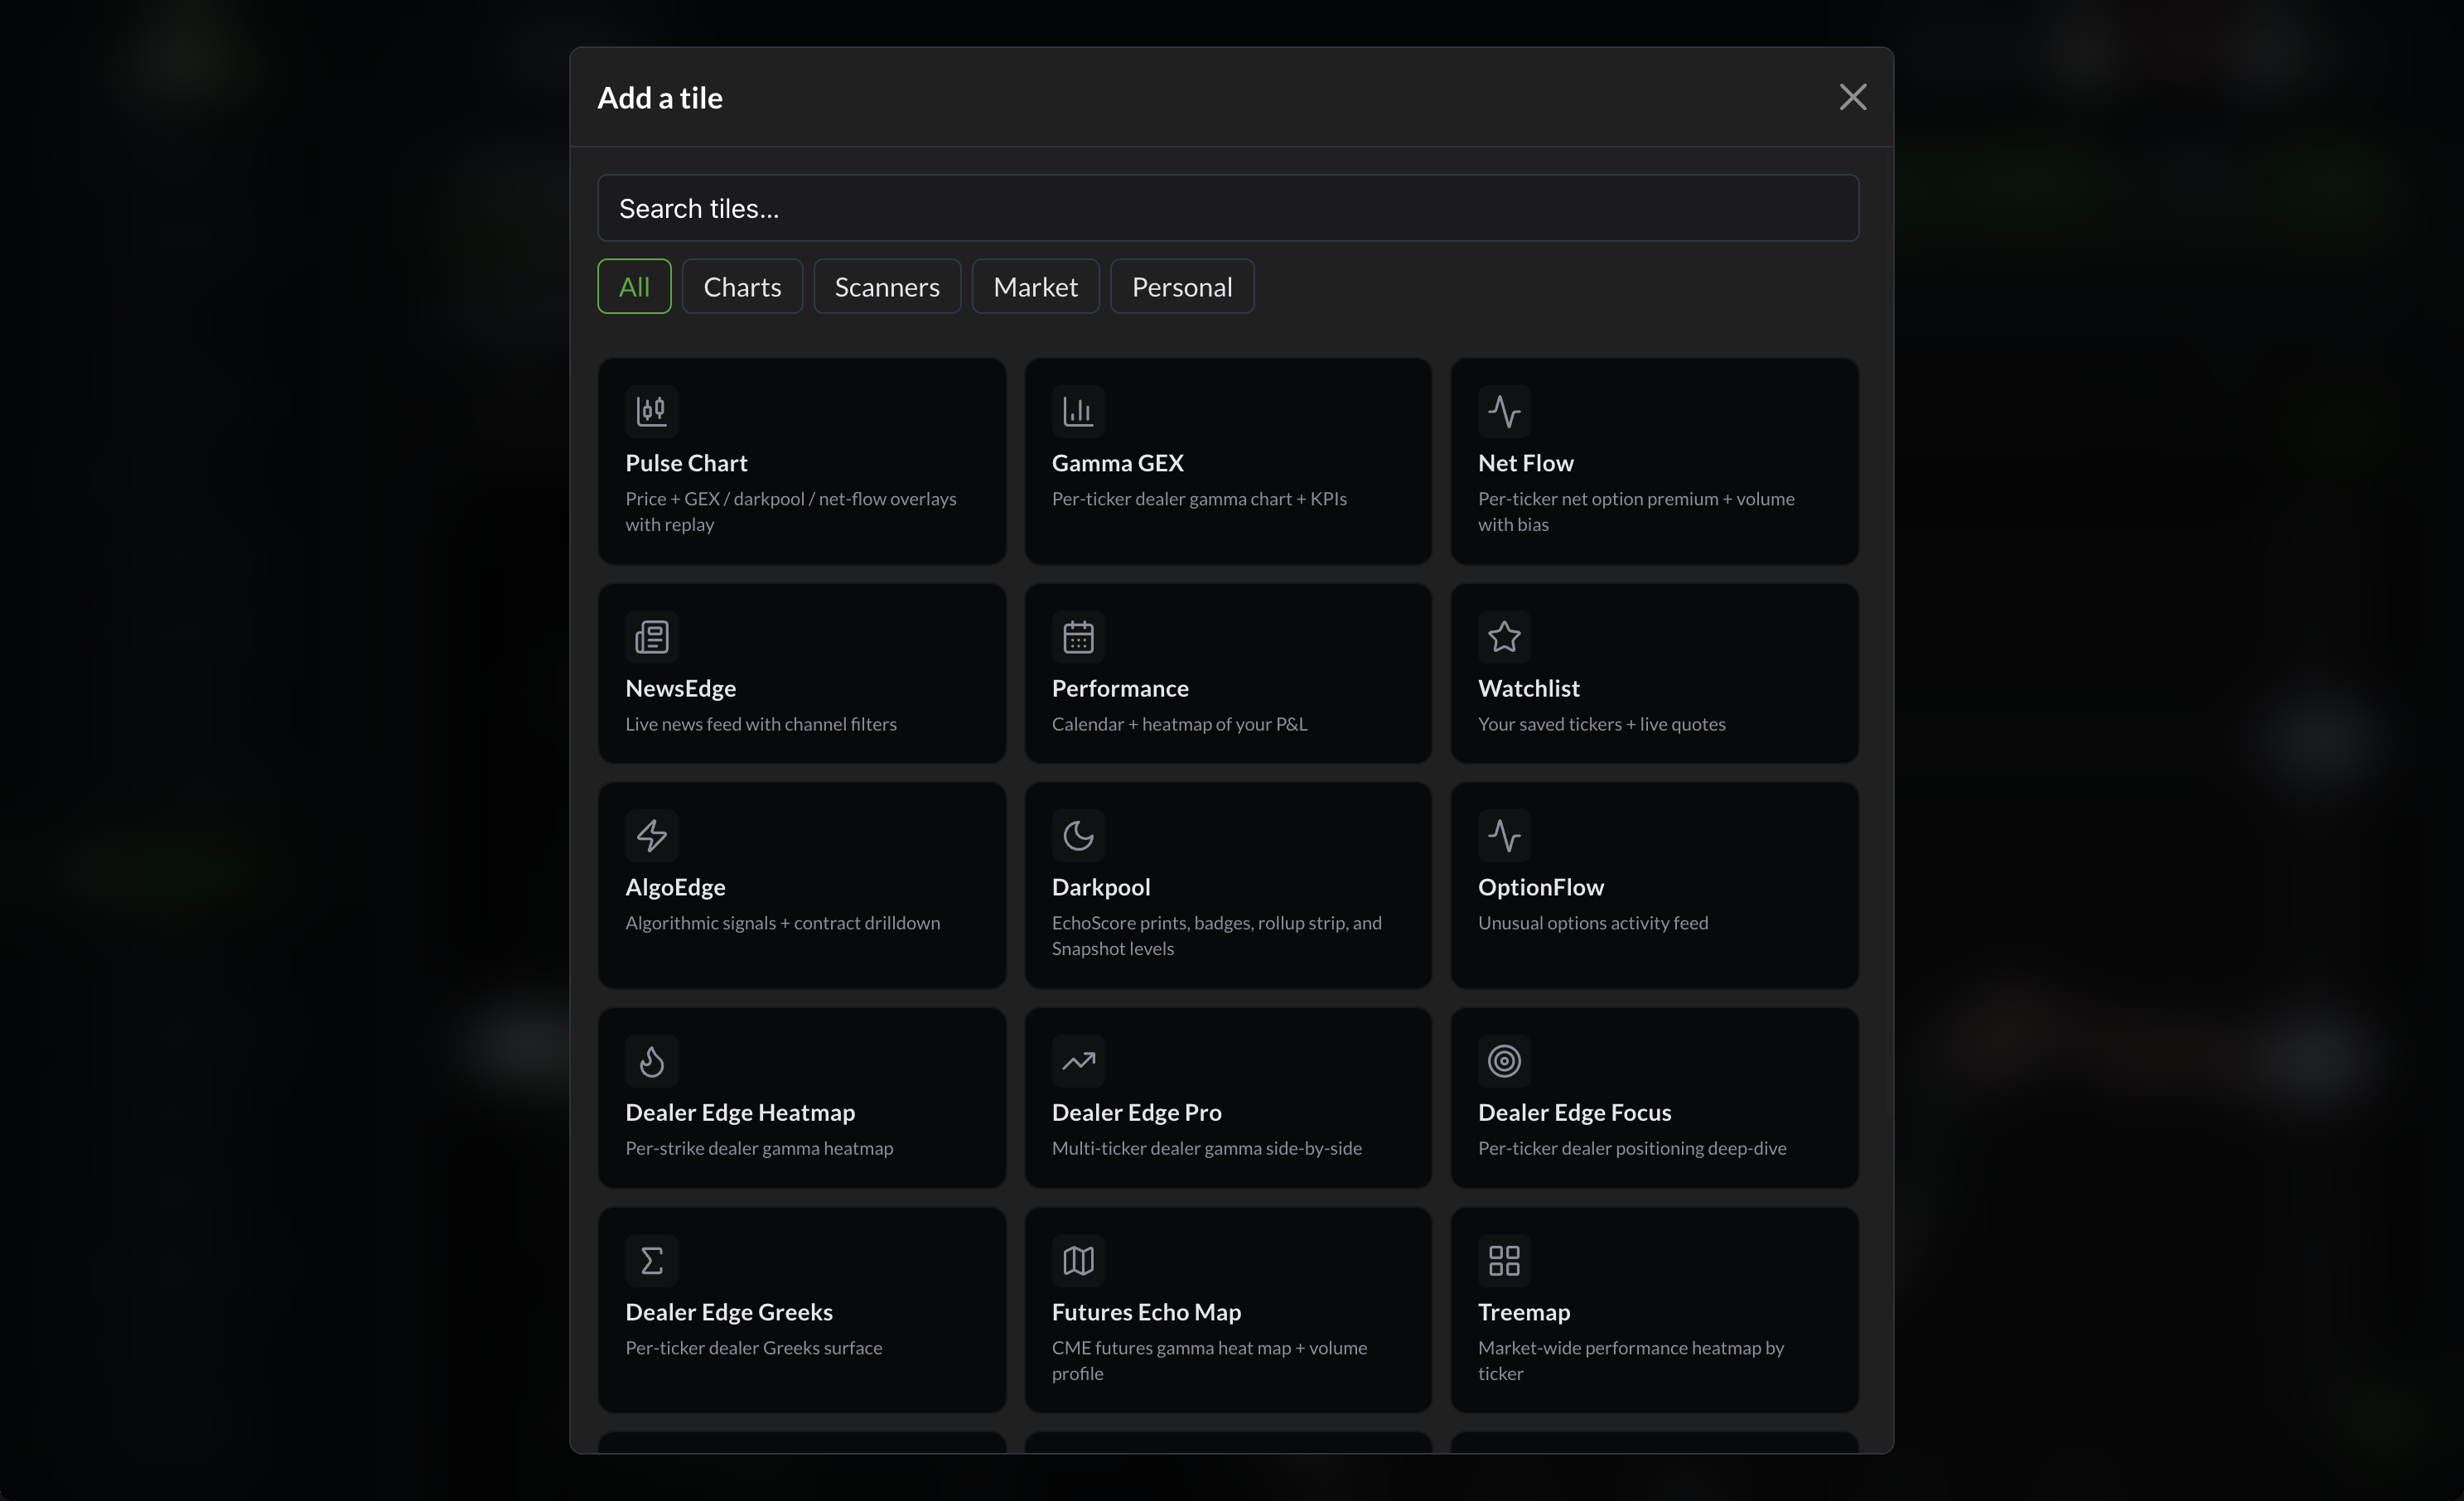Click the NewsEdge newspaper icon
The width and height of the screenshot is (2464, 1501).
(651, 636)
